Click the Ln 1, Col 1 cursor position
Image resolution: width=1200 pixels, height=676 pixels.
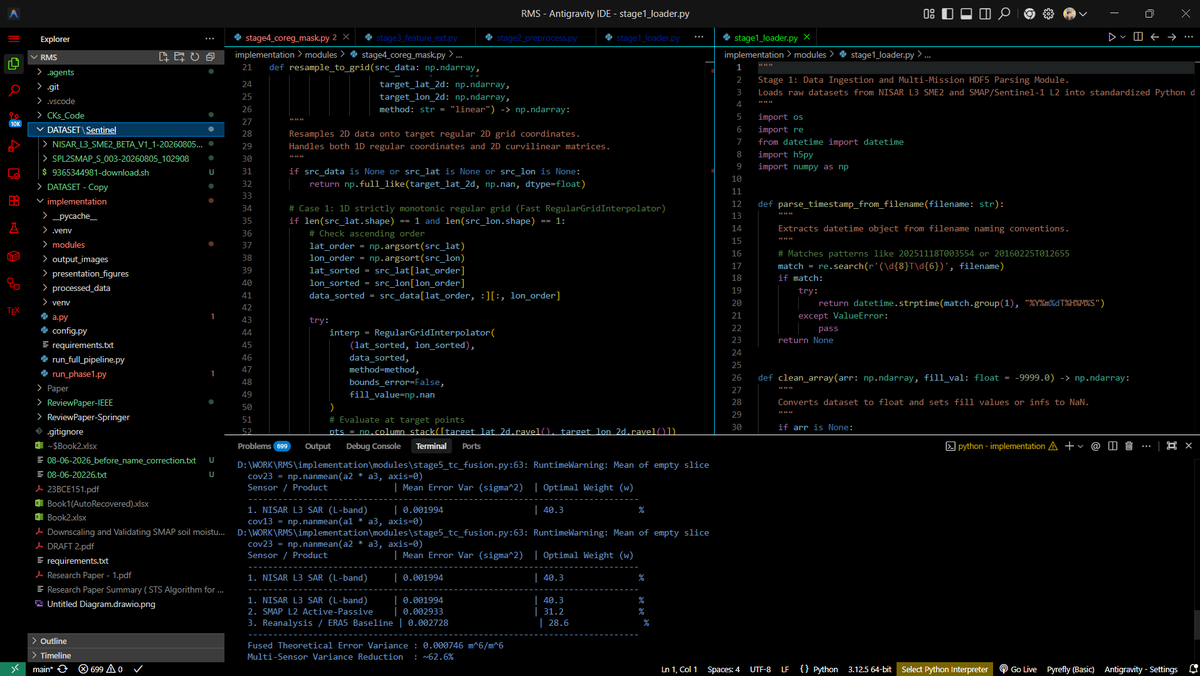(x=679, y=669)
